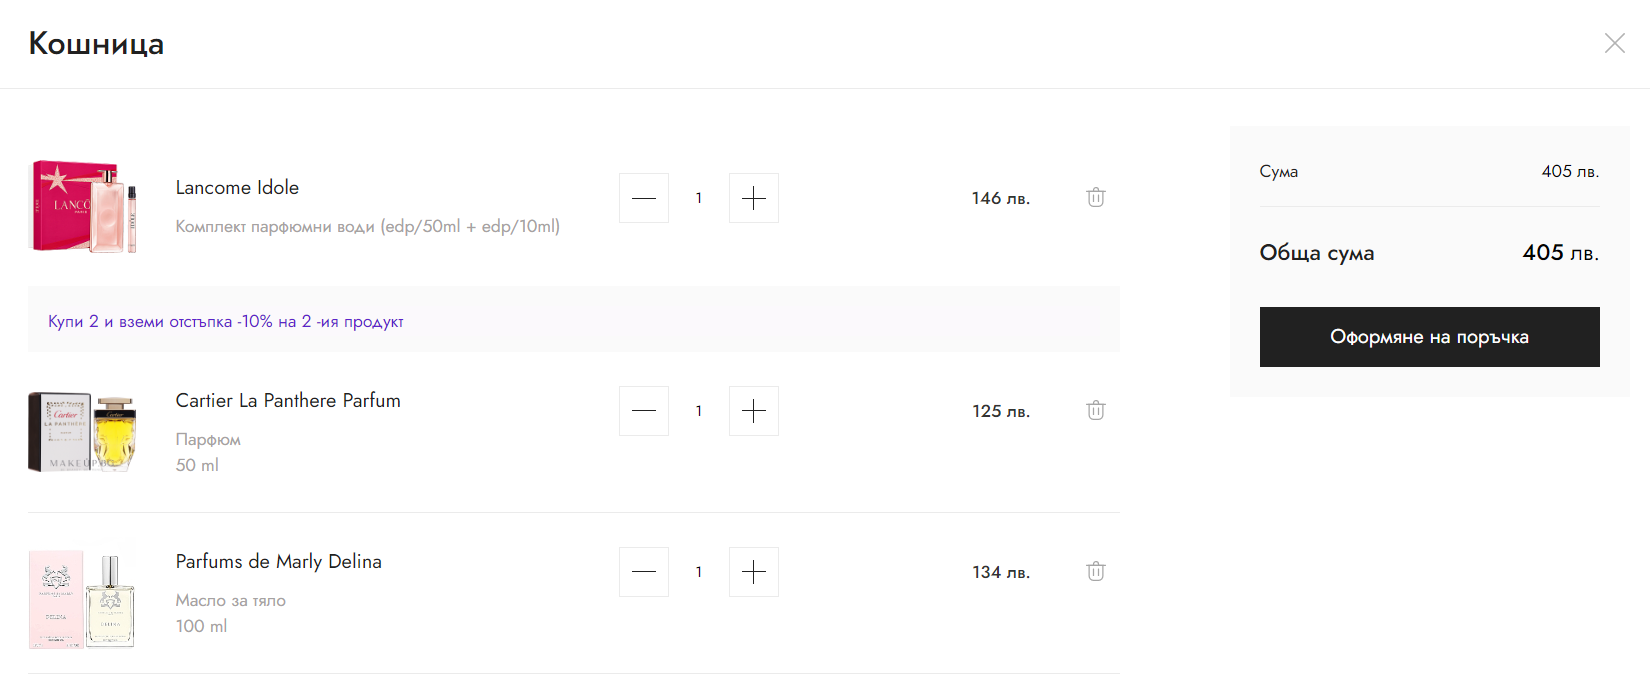The height and width of the screenshot is (698, 1650).
Task: Reduce Cartier La Panthere Parfum quantity
Action: coord(644,411)
